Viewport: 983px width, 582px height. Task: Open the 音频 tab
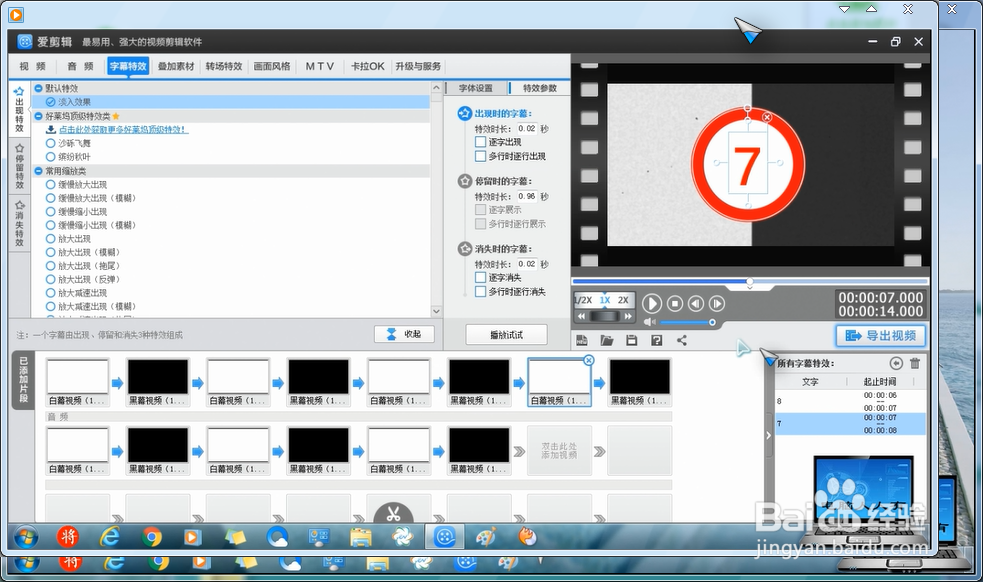[x=80, y=66]
